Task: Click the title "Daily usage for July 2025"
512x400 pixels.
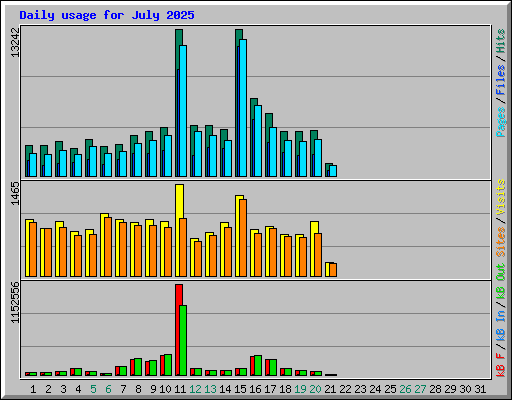Action: point(107,15)
